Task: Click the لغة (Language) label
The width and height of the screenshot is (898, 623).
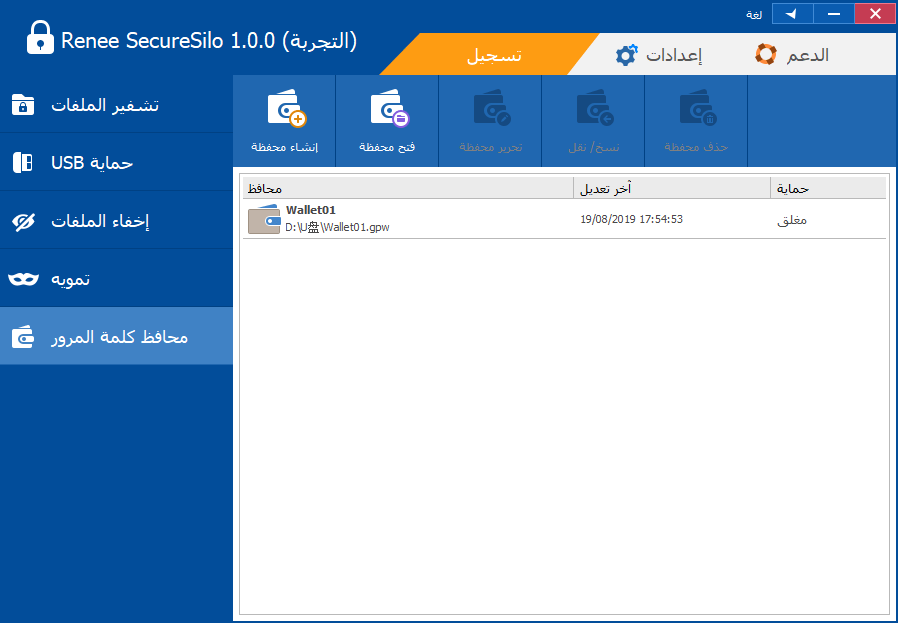Action: tap(754, 14)
